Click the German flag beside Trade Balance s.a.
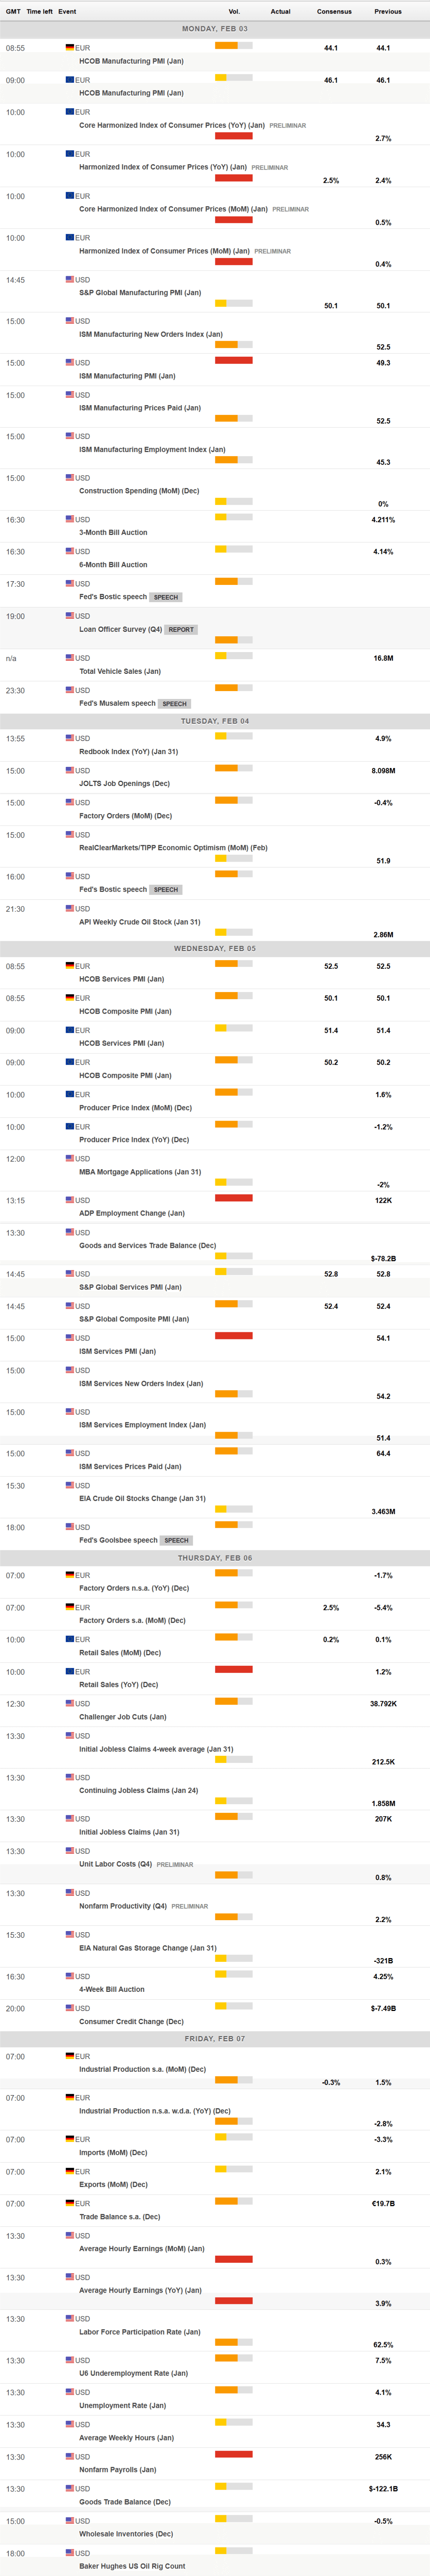The image size is (430, 2576). [x=70, y=2203]
